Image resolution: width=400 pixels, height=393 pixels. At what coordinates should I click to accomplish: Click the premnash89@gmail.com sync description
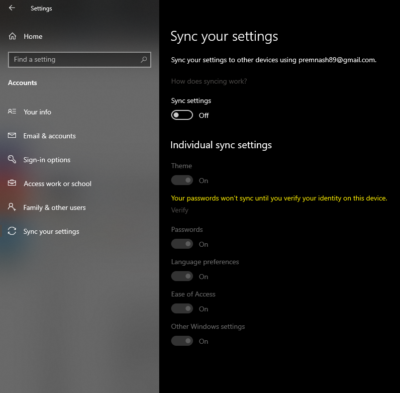point(274,60)
